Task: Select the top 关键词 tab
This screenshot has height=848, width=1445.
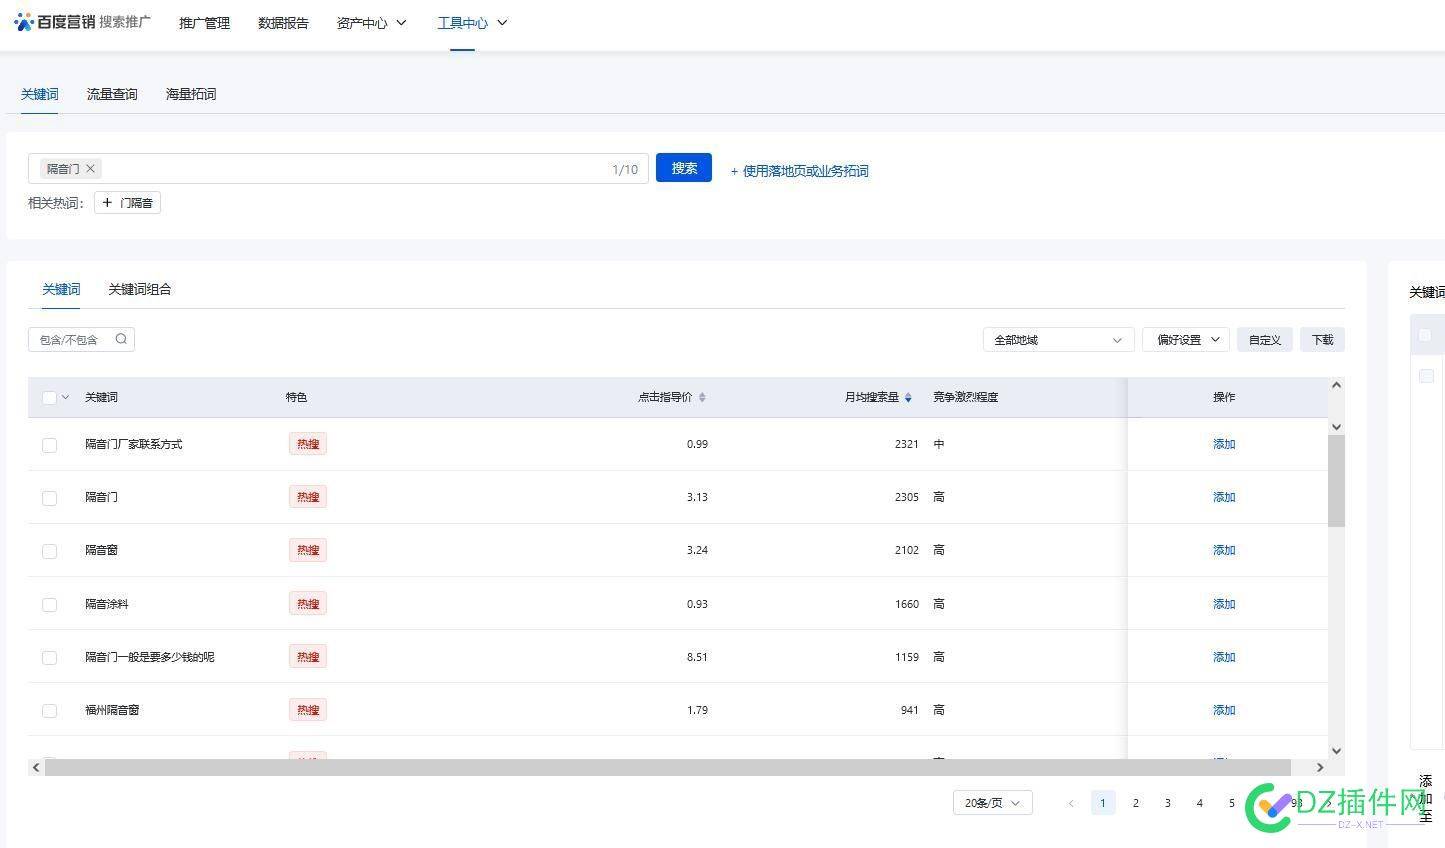Action: coord(40,94)
